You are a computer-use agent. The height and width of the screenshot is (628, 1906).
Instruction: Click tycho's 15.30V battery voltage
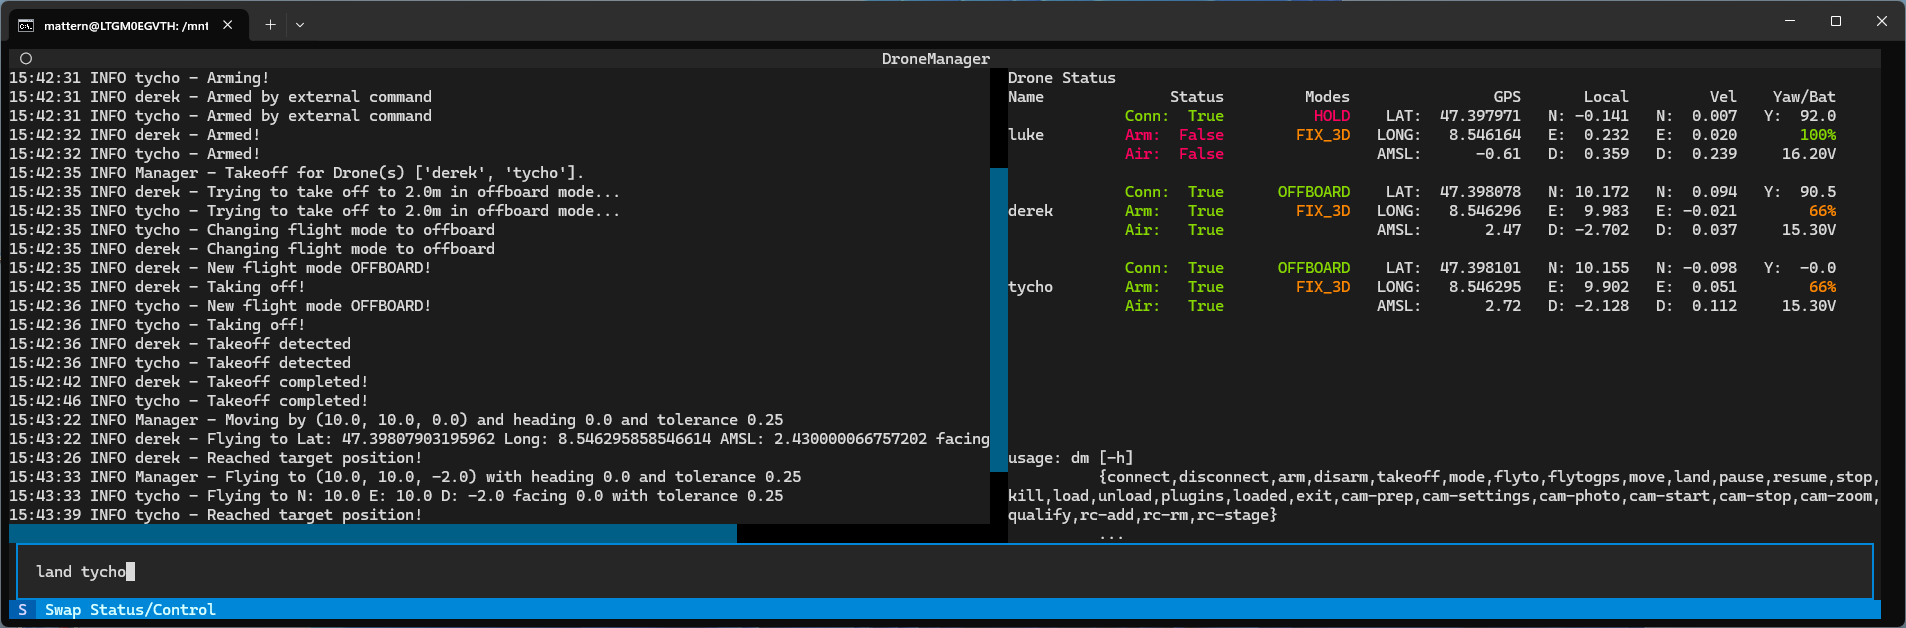coord(1808,306)
